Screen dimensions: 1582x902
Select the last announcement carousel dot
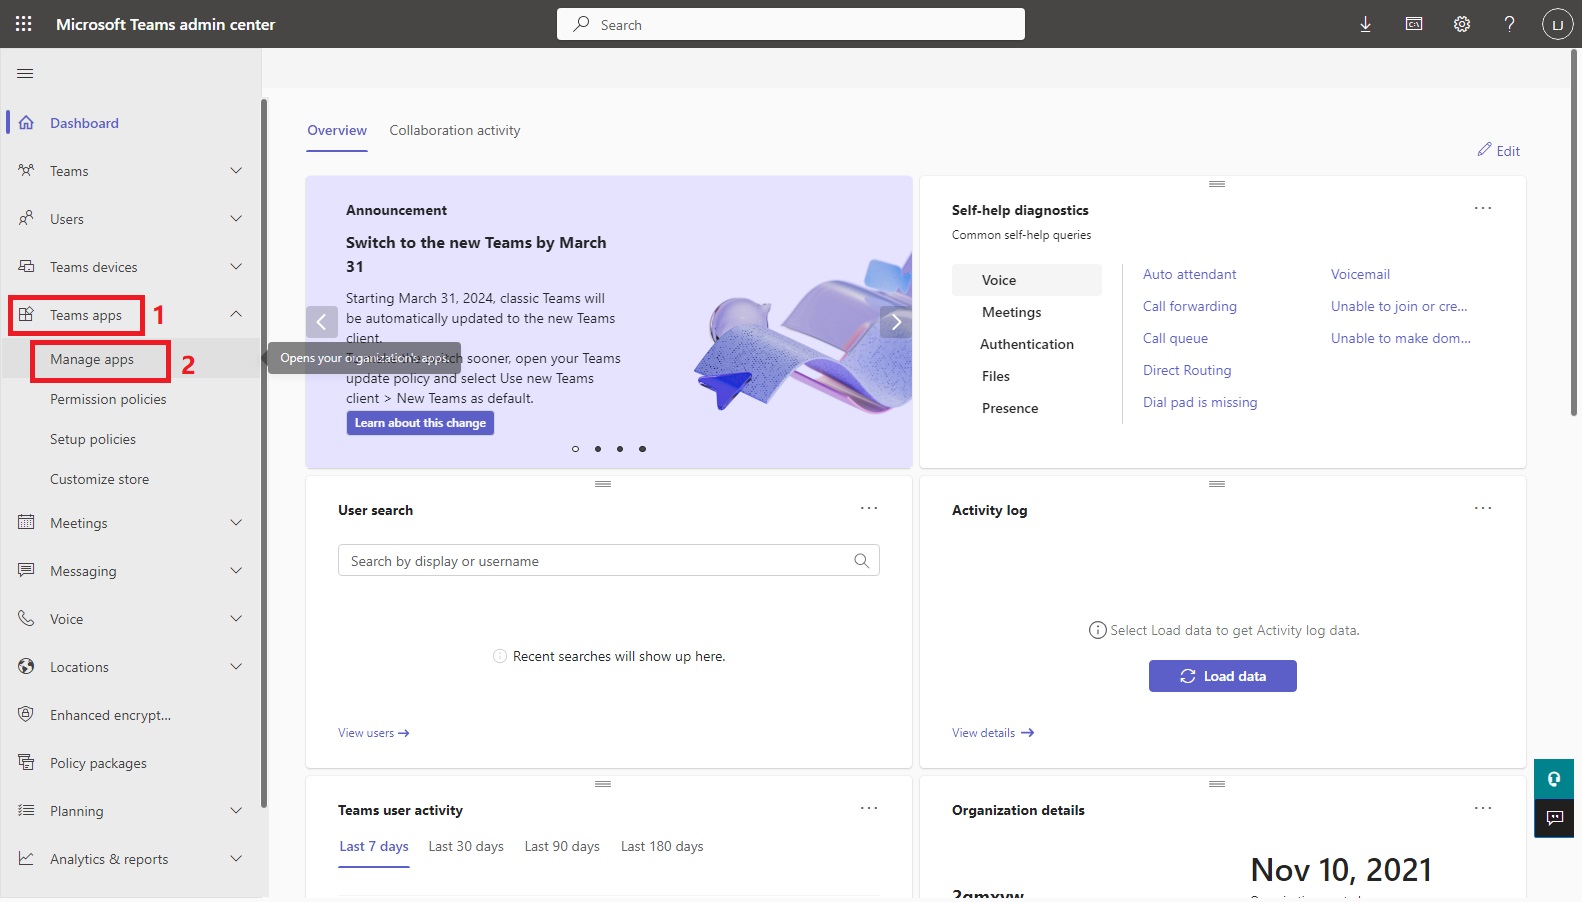642,449
